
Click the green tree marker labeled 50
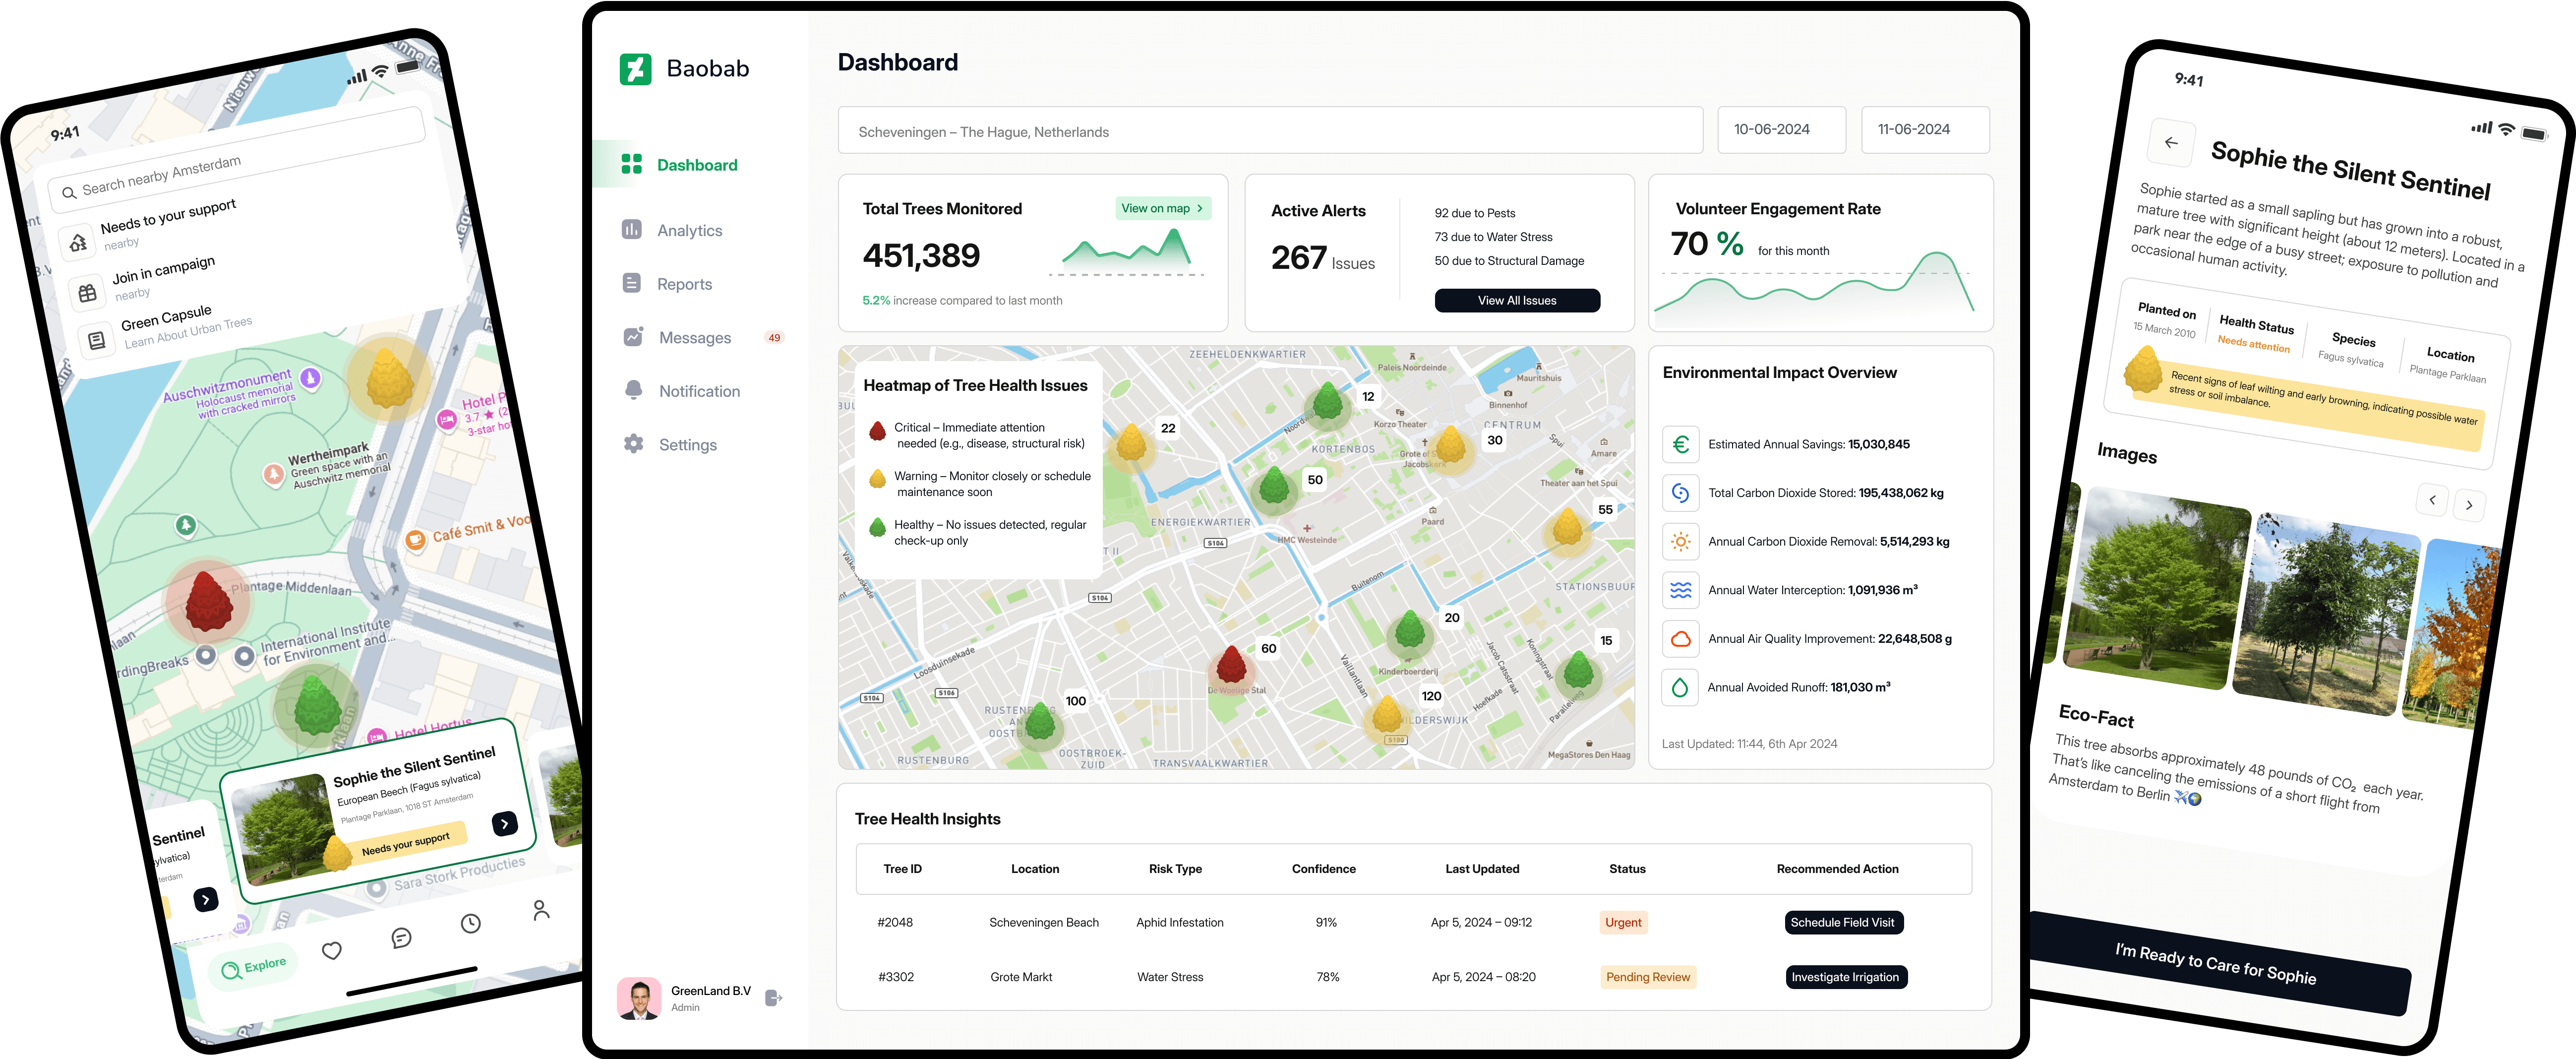[x=1274, y=487]
